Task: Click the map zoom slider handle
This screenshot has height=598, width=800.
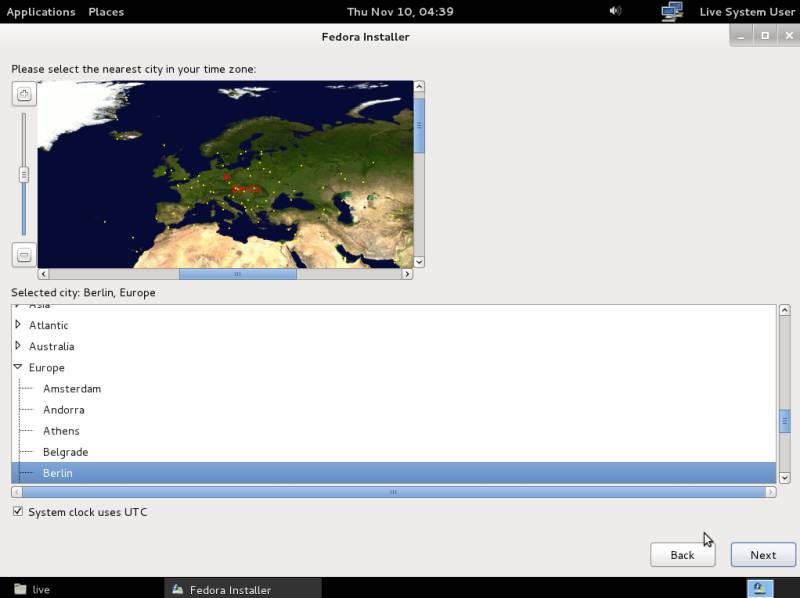Action: point(24,175)
